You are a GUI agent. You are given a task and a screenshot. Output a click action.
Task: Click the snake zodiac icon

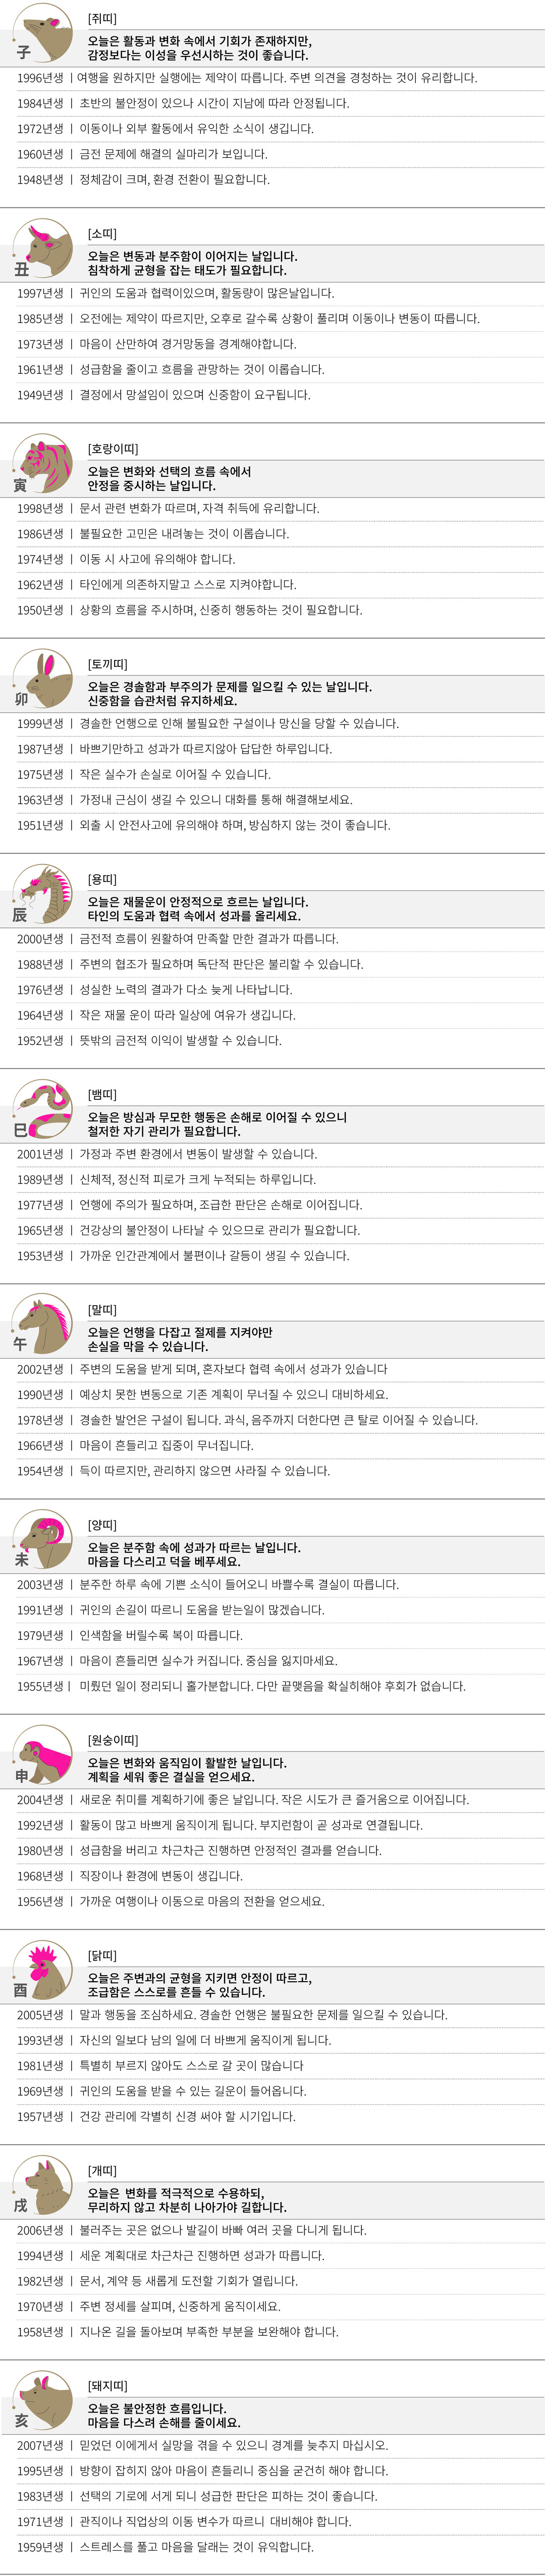point(42,1108)
